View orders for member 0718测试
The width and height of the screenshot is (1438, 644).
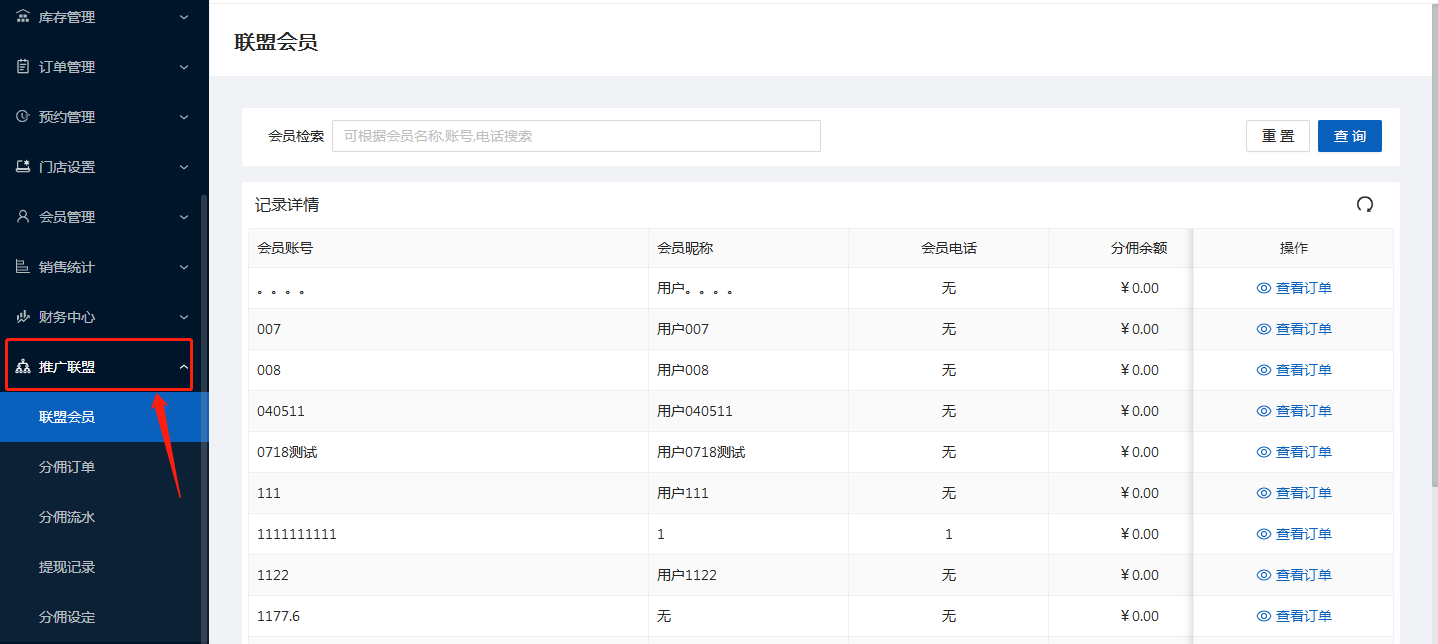tap(1294, 452)
